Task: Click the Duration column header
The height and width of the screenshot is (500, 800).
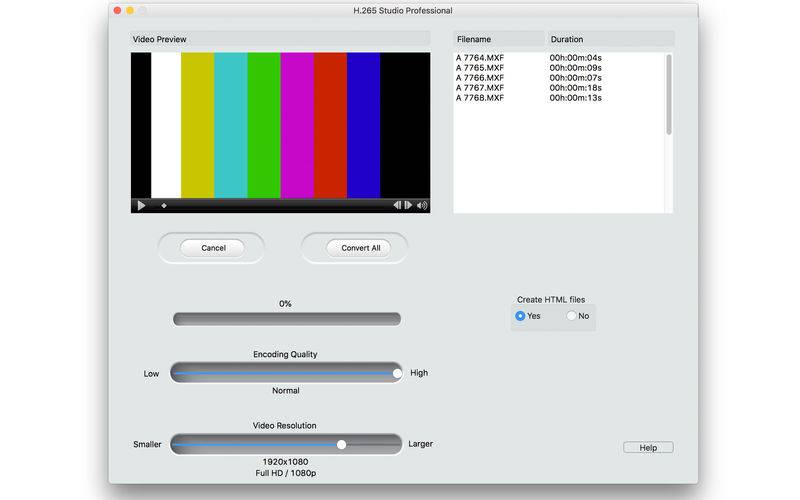Action: pos(611,39)
